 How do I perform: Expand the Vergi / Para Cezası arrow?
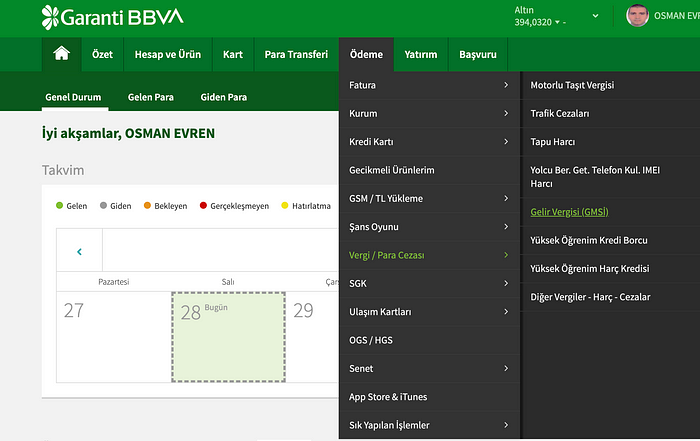point(506,255)
